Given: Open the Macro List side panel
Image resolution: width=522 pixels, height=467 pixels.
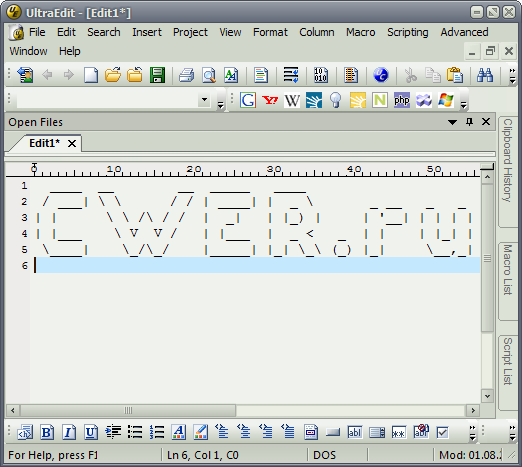Looking at the screenshot, I should 507,269.
